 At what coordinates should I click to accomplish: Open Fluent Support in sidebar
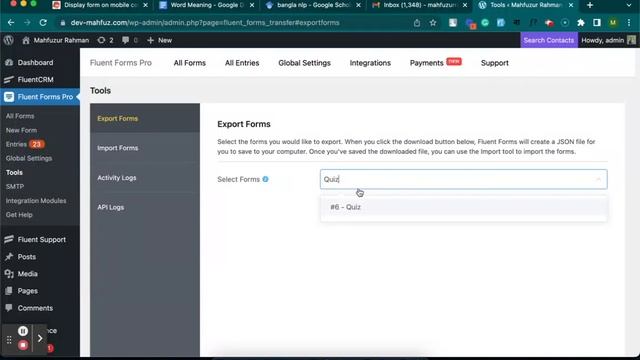tap(40, 240)
